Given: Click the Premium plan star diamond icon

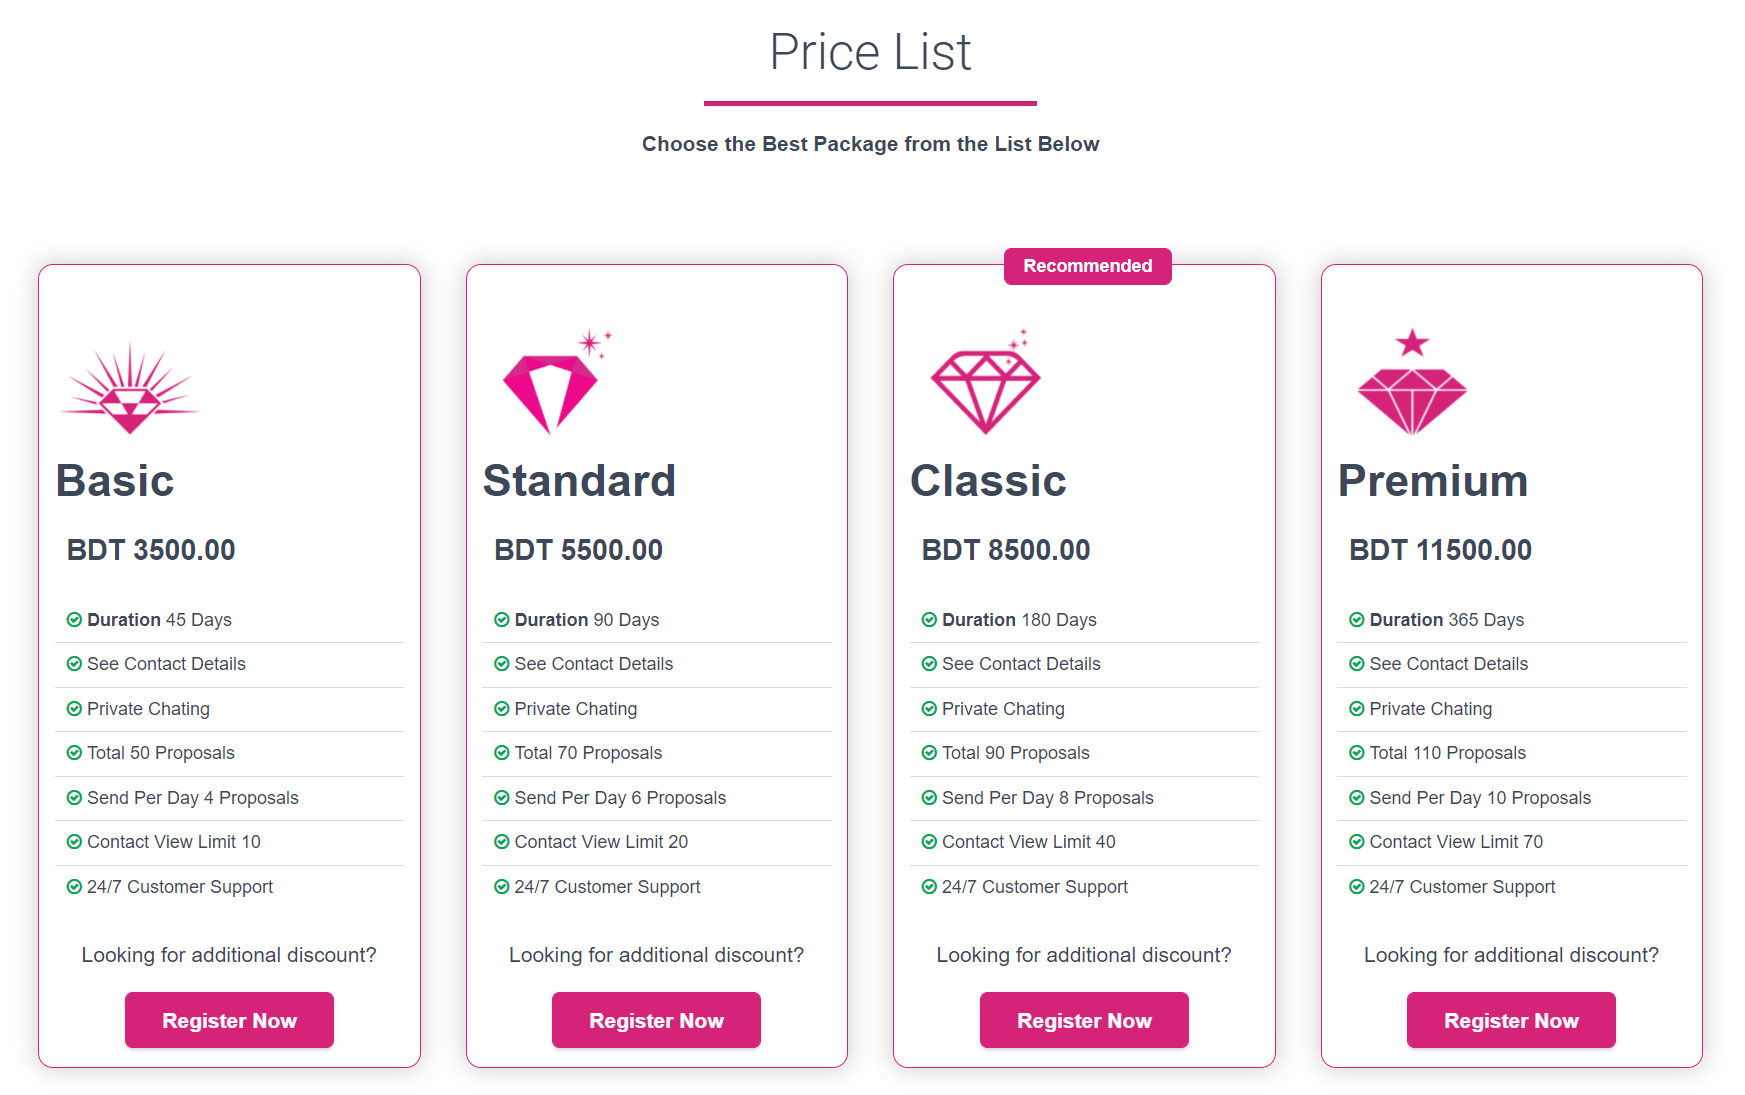Looking at the screenshot, I should click(x=1412, y=385).
